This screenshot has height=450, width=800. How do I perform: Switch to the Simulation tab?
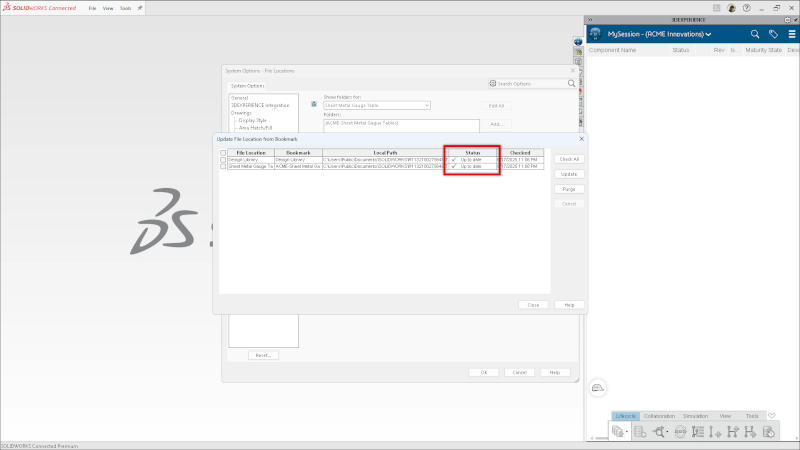pyautogui.click(x=695, y=416)
